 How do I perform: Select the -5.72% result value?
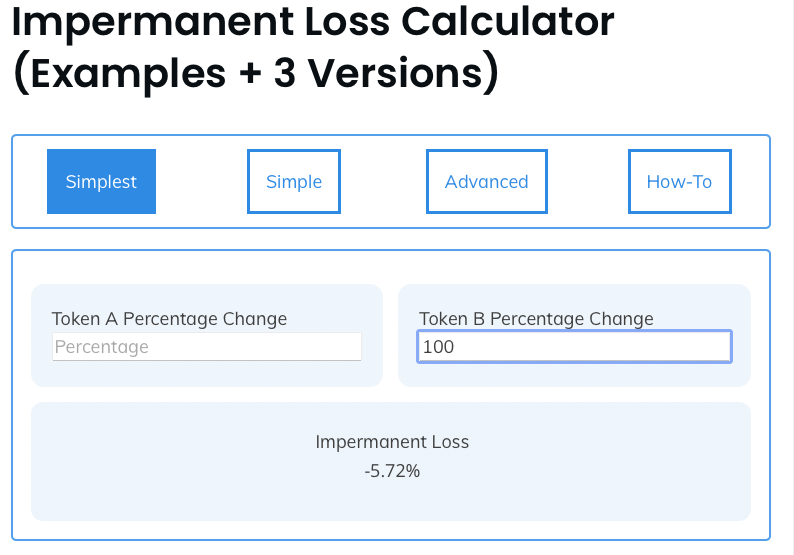pyautogui.click(x=391, y=470)
